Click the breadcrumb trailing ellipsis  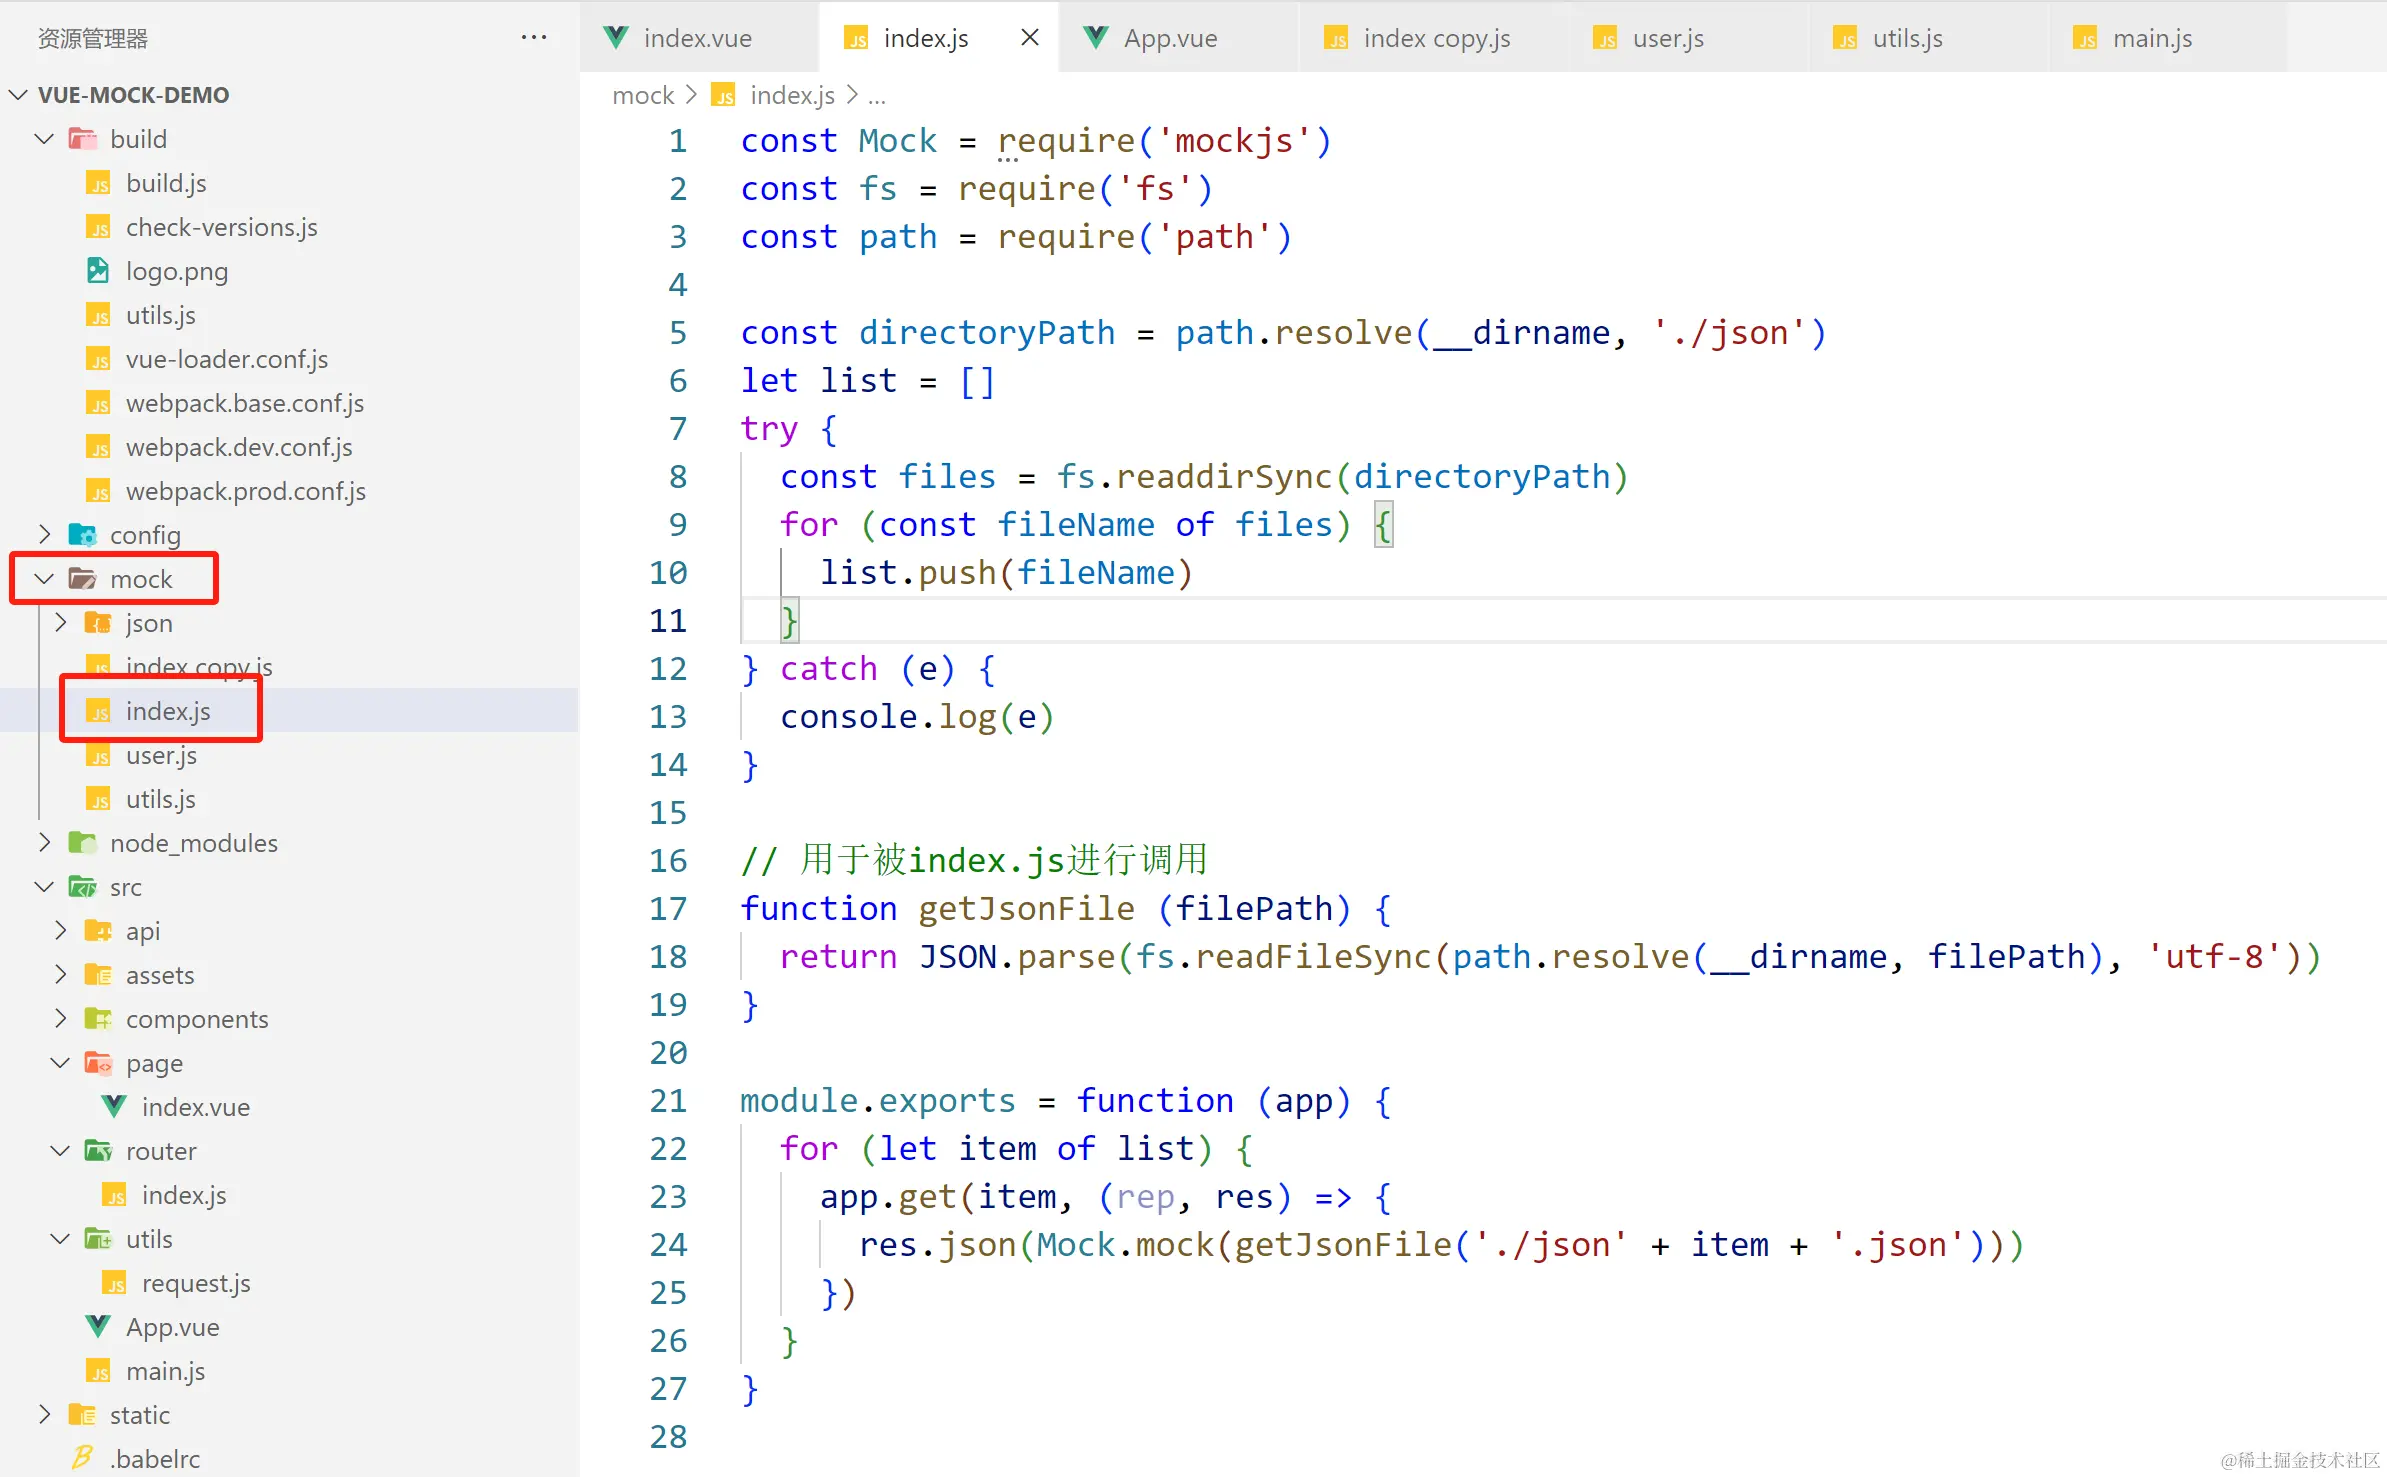click(x=877, y=97)
